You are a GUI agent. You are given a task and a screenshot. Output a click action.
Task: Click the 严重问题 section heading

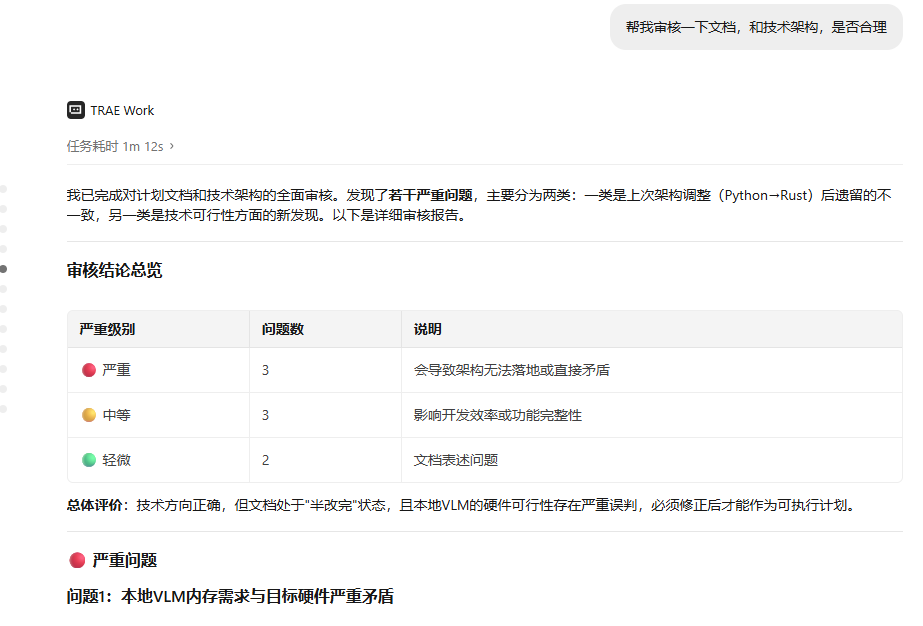pos(125,560)
